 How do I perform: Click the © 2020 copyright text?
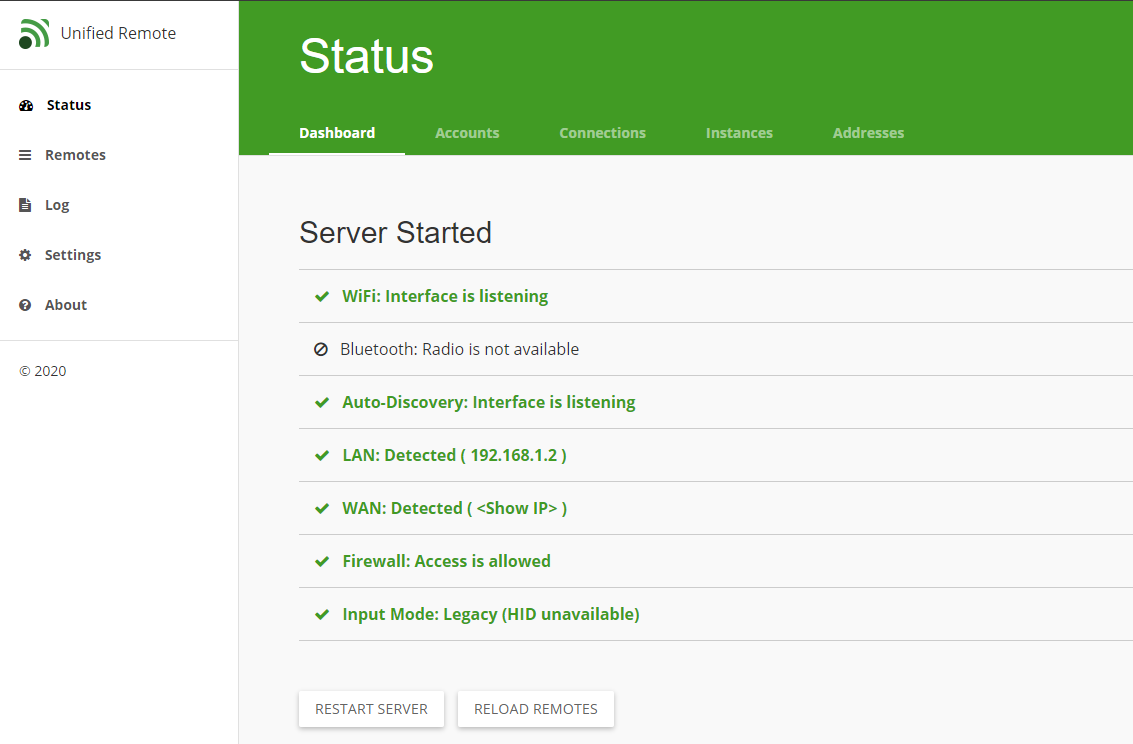pos(43,371)
